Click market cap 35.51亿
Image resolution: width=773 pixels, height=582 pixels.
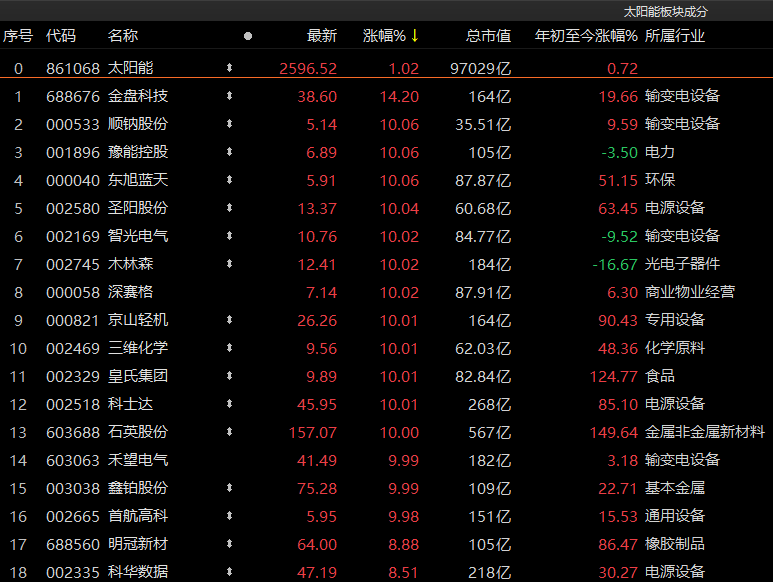click(x=483, y=125)
